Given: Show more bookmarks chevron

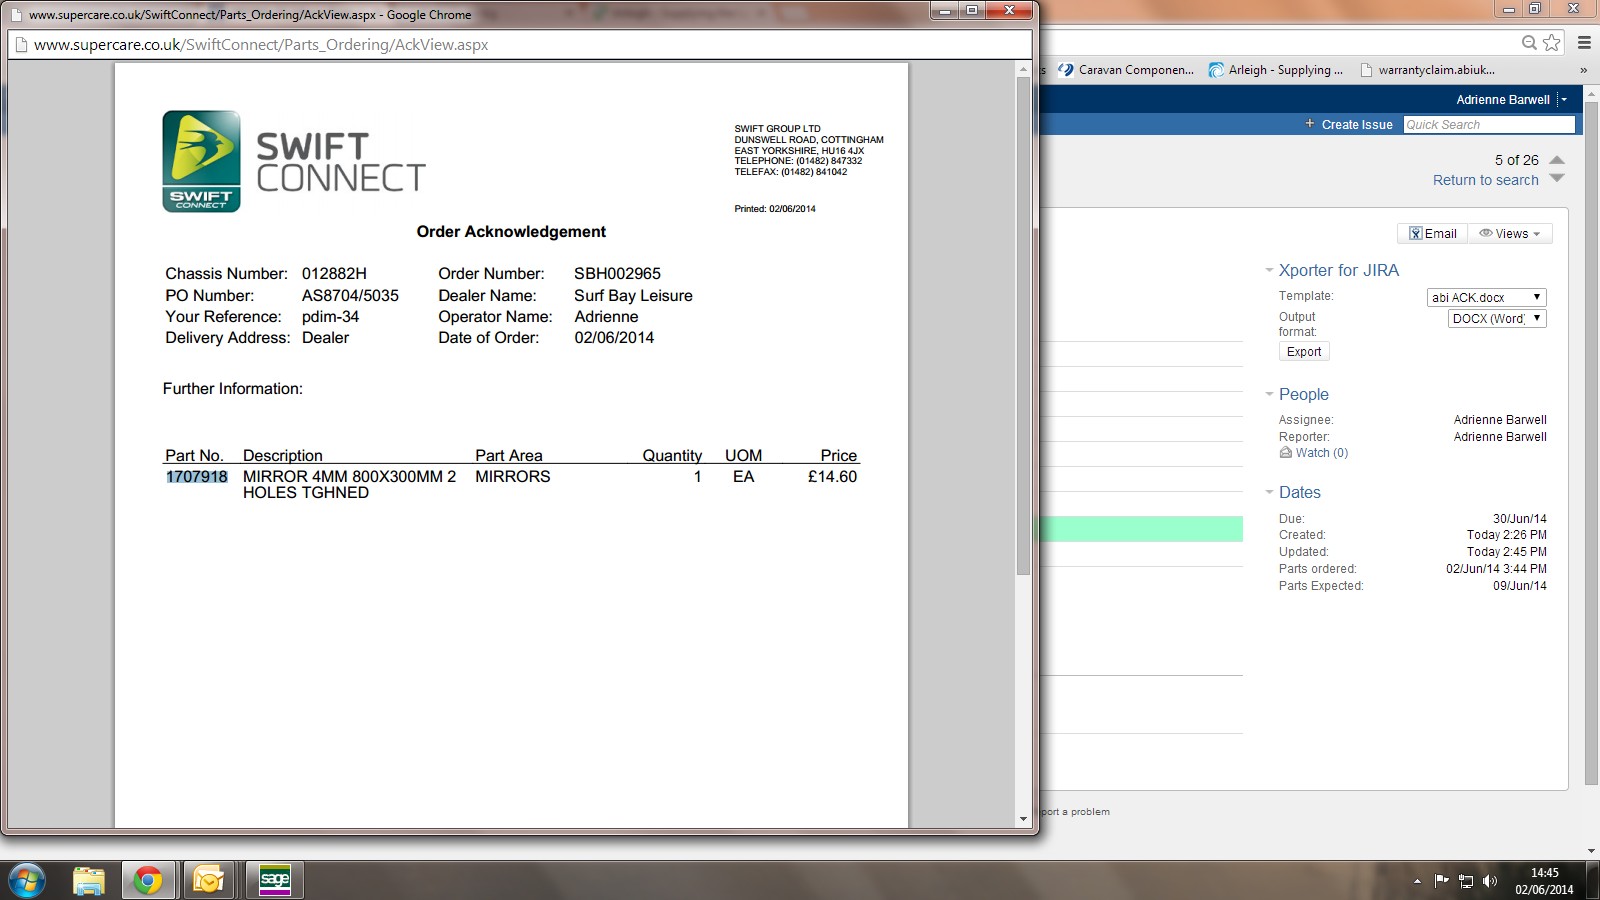Looking at the screenshot, I should pos(1583,70).
